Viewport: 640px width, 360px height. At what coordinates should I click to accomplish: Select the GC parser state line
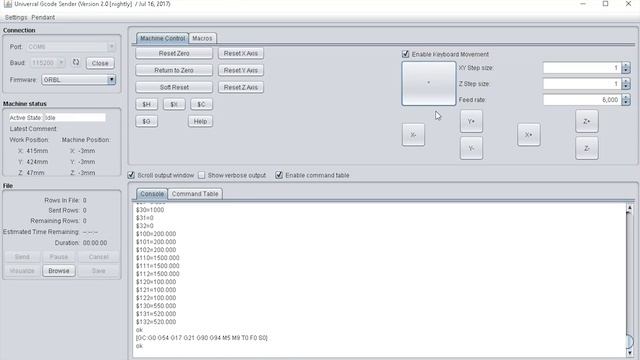point(202,338)
